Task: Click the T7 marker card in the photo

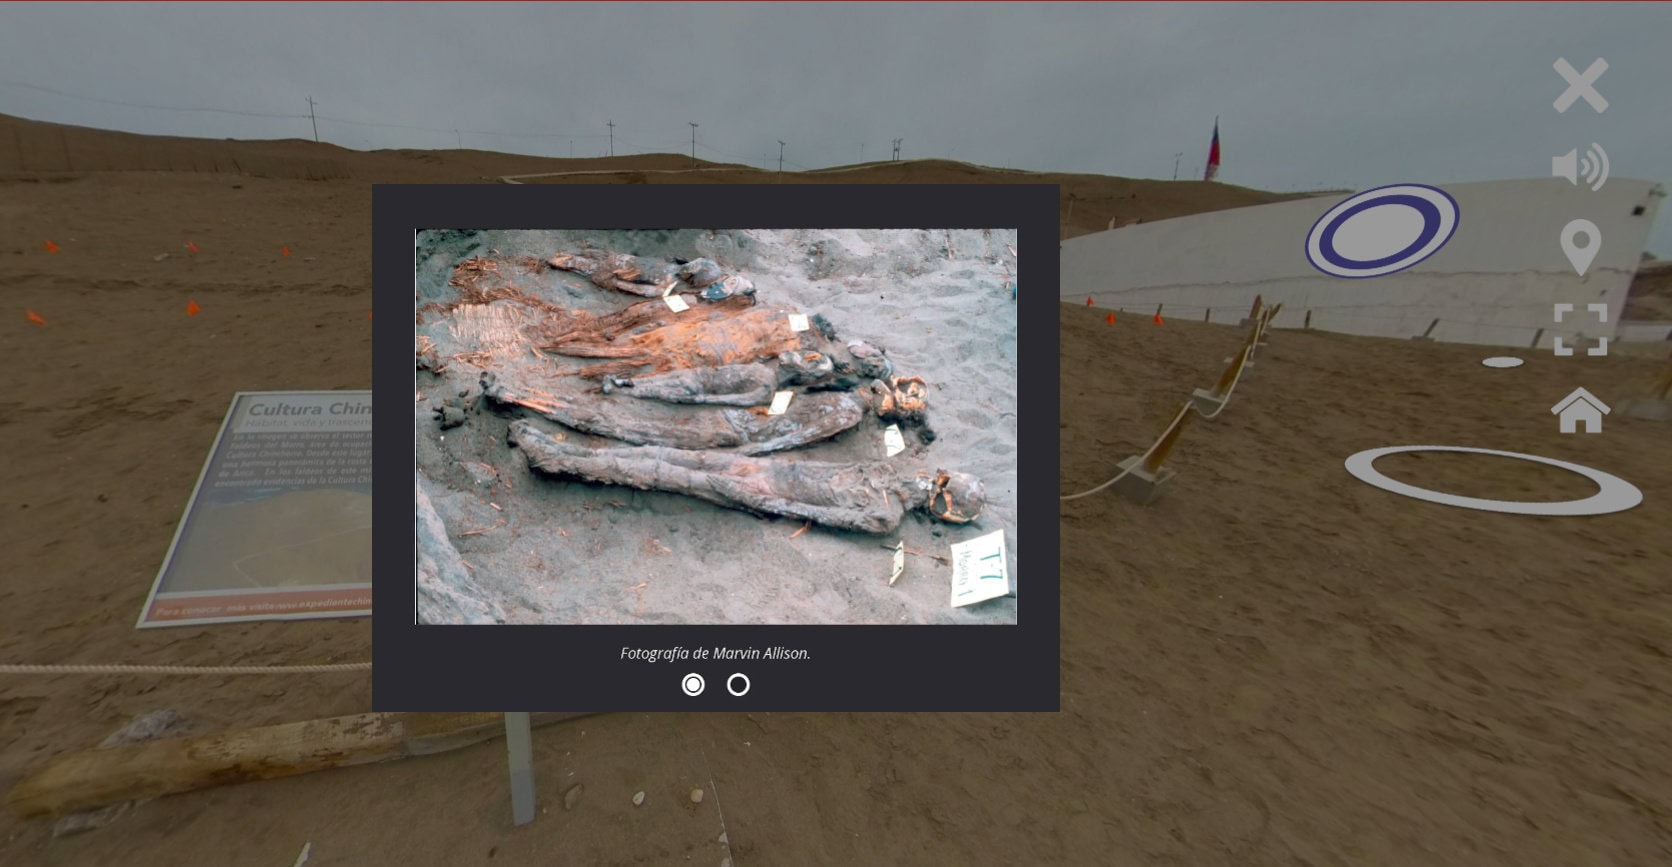Action: [979, 573]
